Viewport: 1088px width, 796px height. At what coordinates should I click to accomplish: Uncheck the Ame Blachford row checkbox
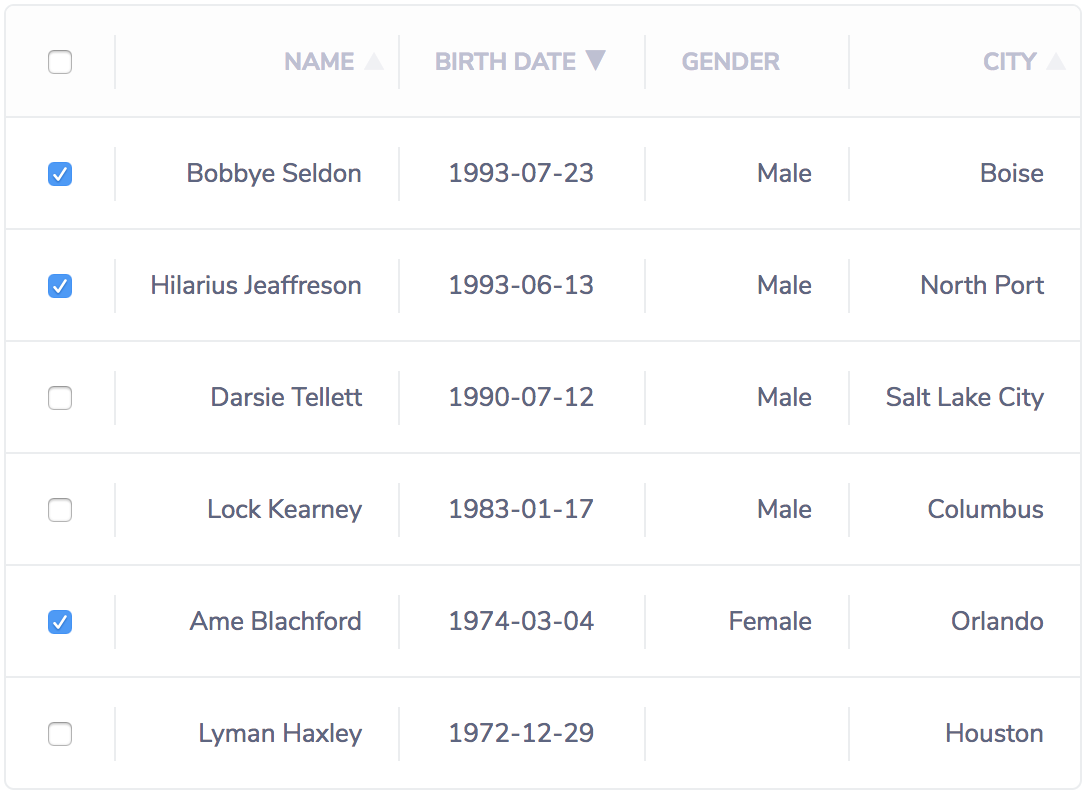pos(60,622)
